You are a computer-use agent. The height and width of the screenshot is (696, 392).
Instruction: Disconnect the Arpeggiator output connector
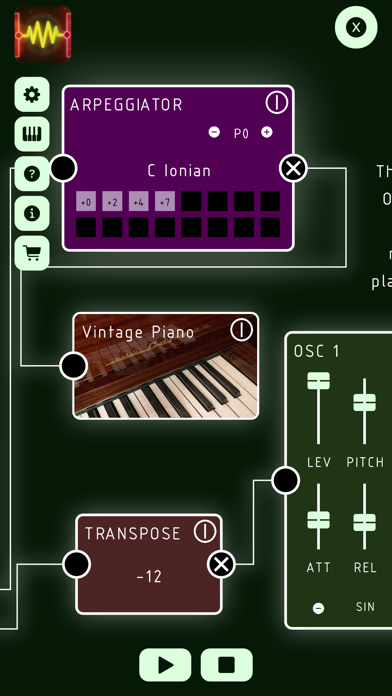pyautogui.click(x=293, y=168)
